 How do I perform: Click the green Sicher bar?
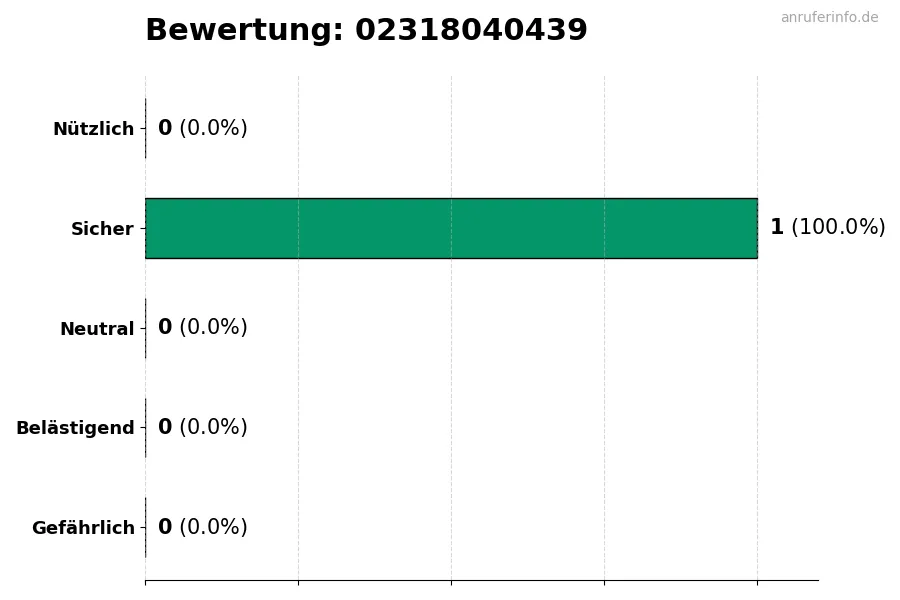(x=451, y=228)
